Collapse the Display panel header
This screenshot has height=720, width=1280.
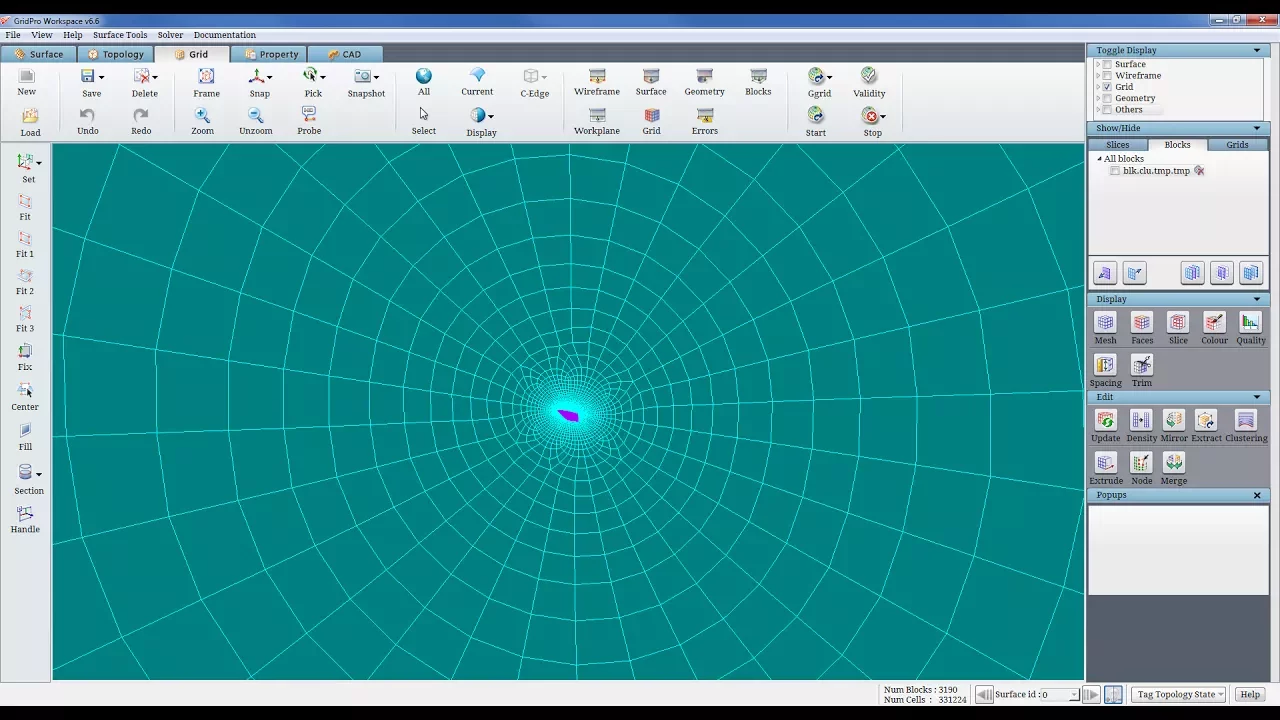(1257, 299)
